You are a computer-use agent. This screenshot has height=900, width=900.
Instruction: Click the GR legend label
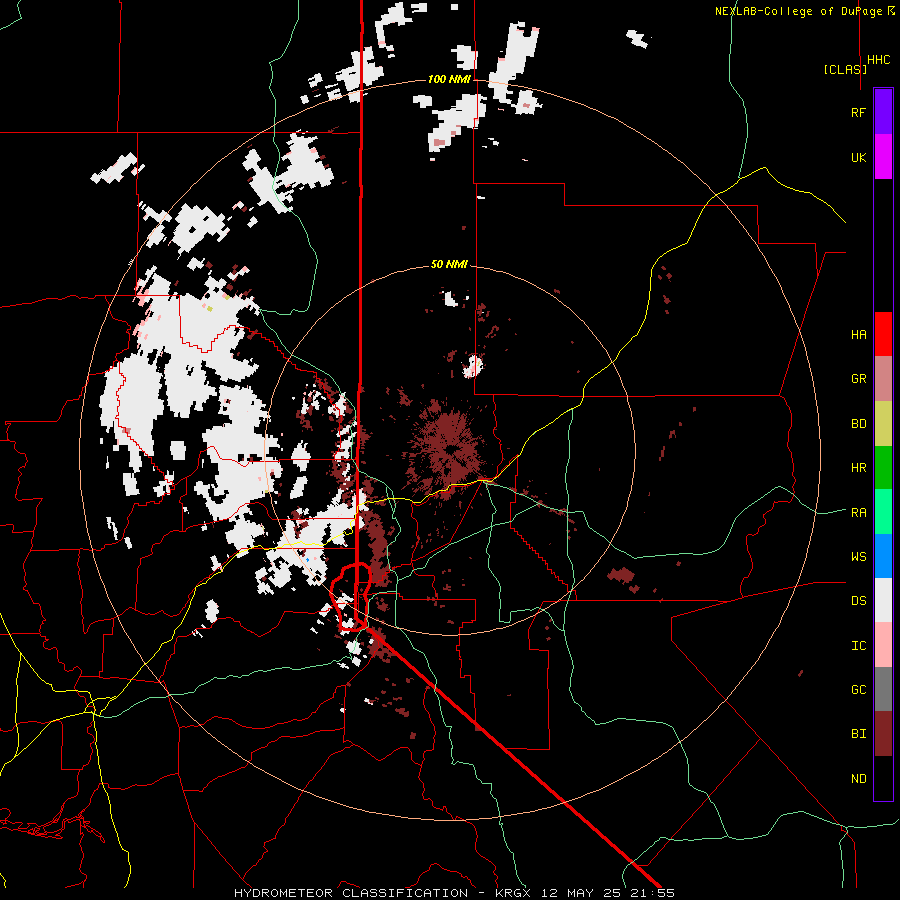click(x=858, y=379)
